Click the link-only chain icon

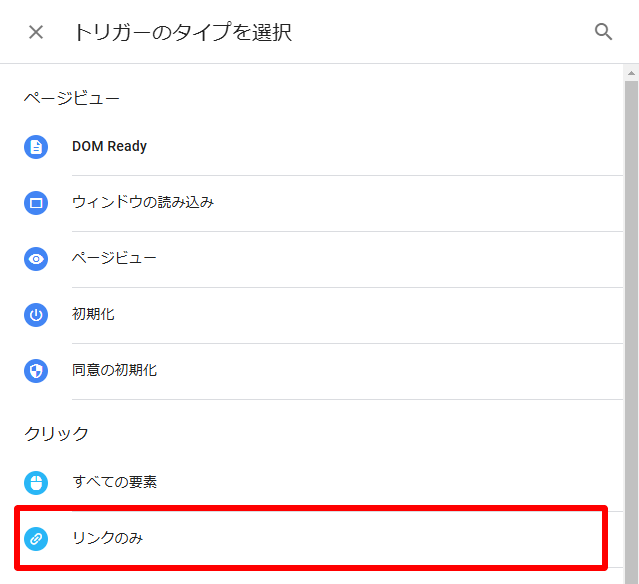pos(36,539)
